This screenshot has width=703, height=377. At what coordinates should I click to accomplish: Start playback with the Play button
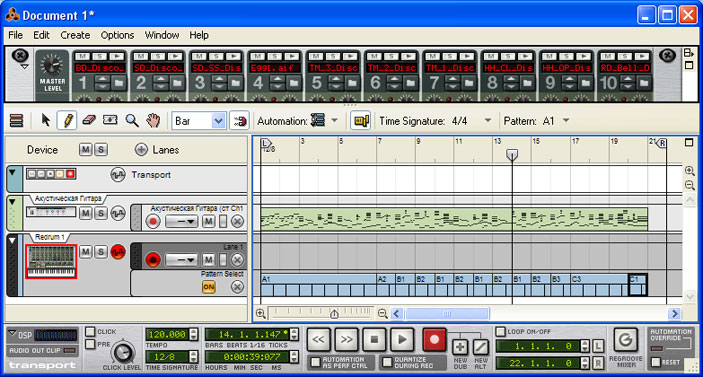pos(402,339)
